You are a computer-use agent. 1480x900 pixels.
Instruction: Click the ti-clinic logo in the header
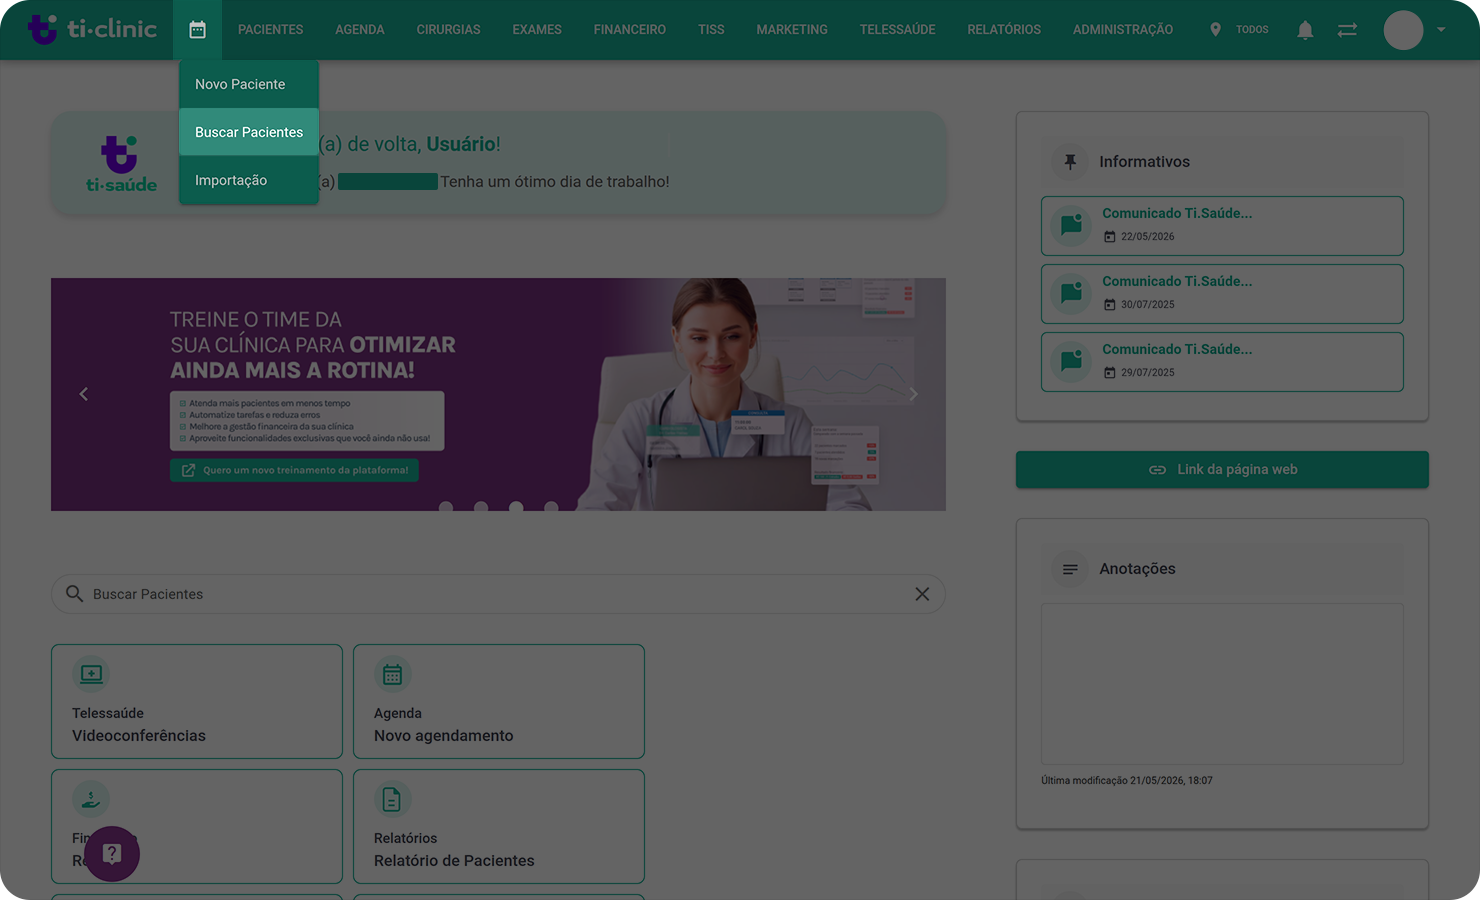click(92, 29)
